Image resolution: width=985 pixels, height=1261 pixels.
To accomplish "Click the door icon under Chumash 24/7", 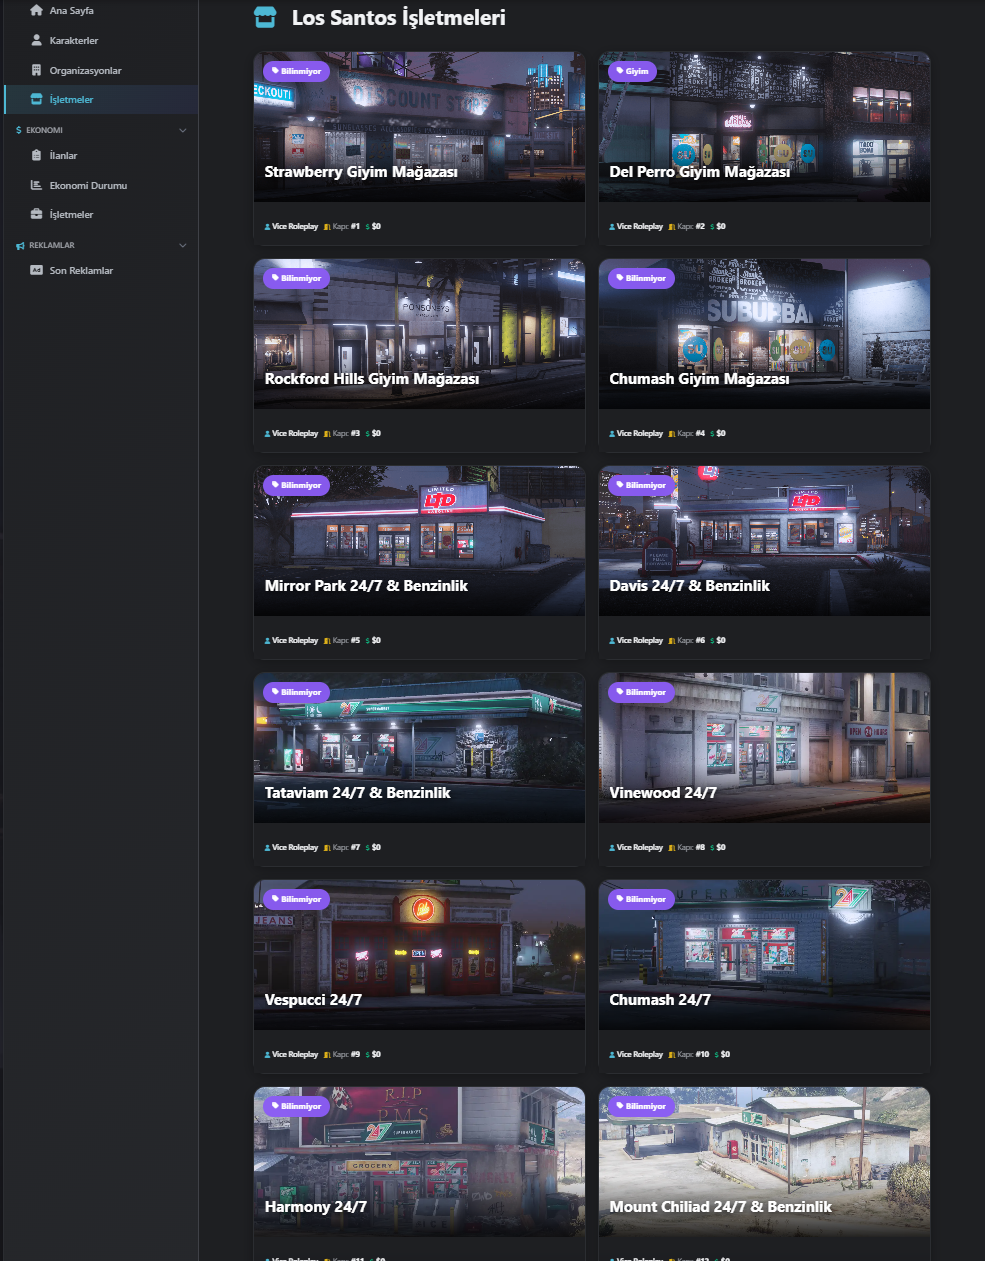I will [x=672, y=1055].
